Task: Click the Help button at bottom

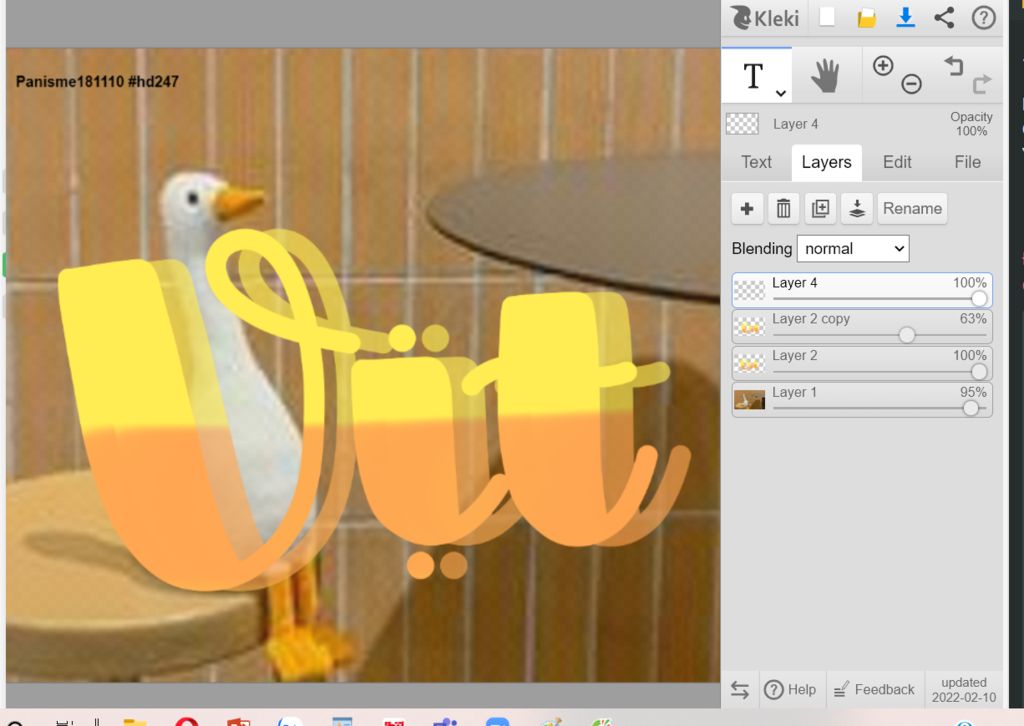Action: (790, 689)
